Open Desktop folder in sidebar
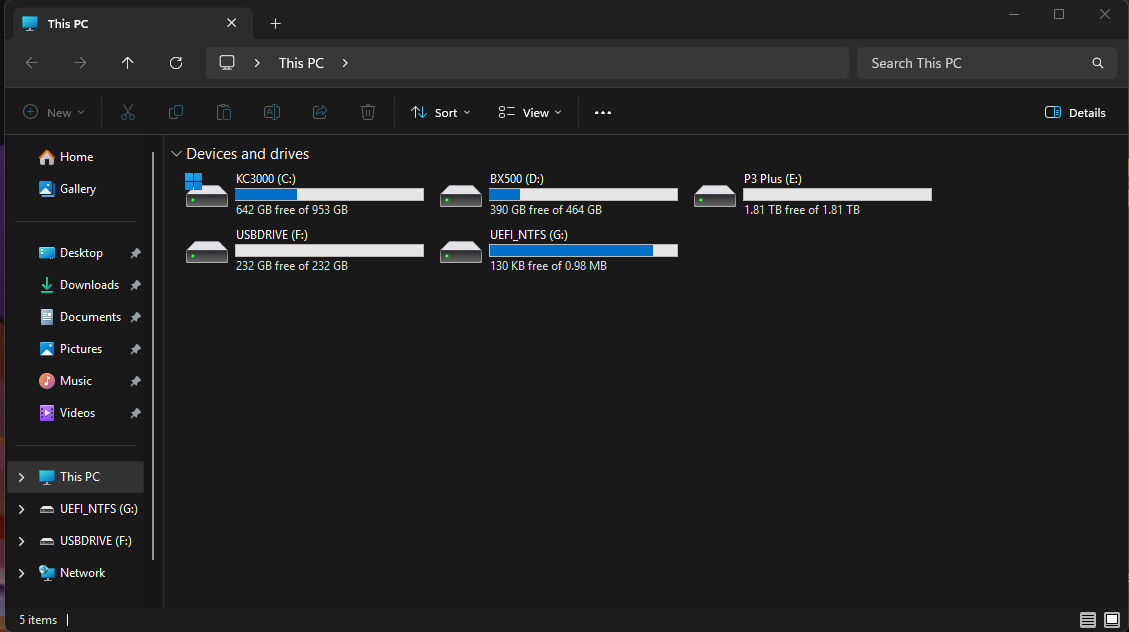The image size is (1129, 632). click(x=81, y=253)
